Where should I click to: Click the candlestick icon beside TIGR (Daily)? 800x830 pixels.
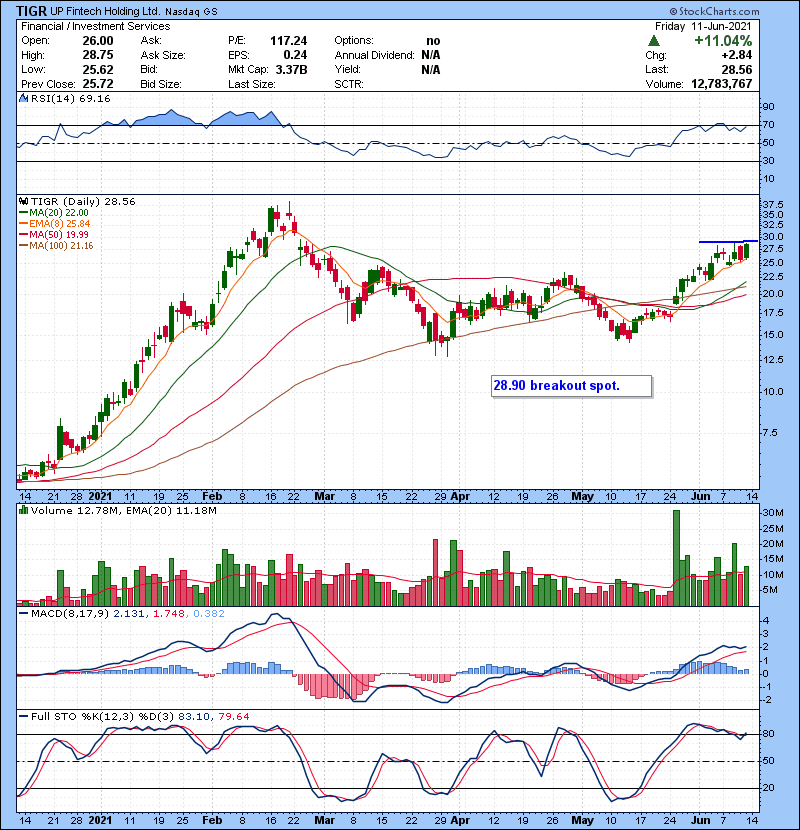23,201
